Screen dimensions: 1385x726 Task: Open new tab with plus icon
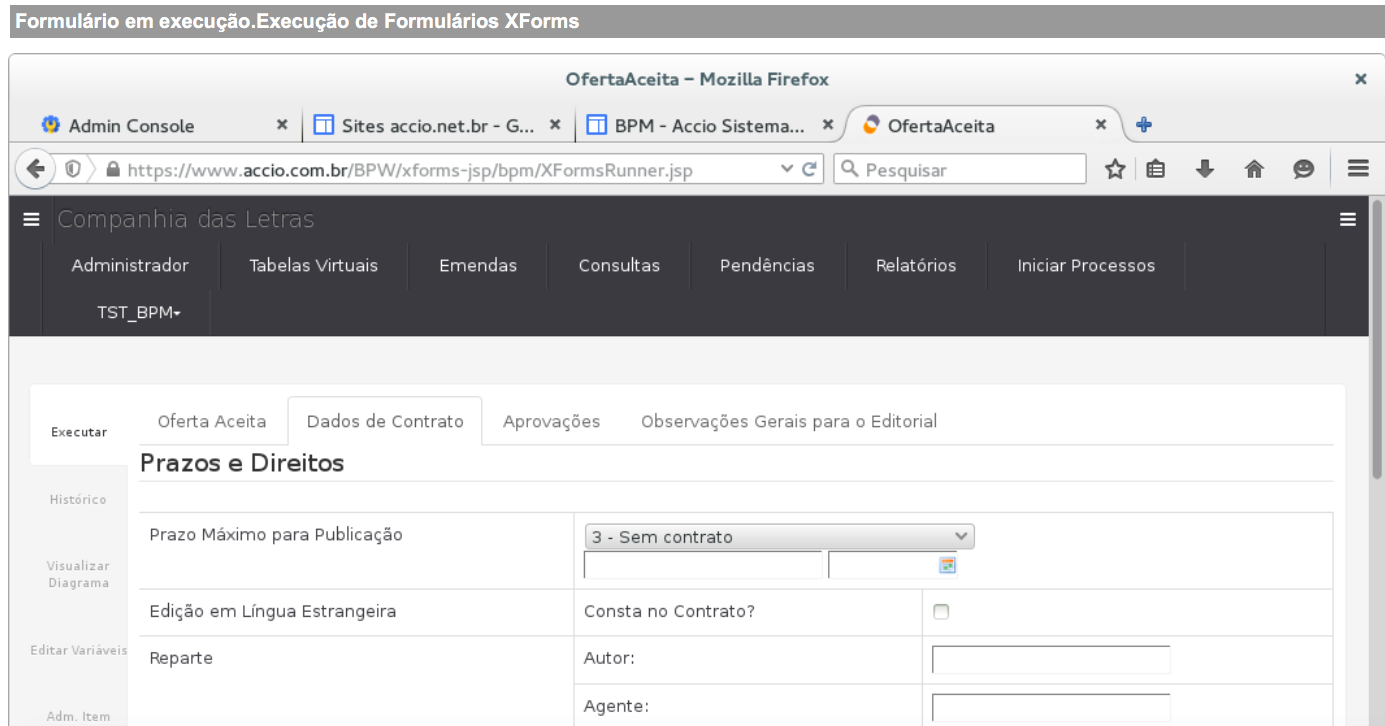coord(1144,125)
